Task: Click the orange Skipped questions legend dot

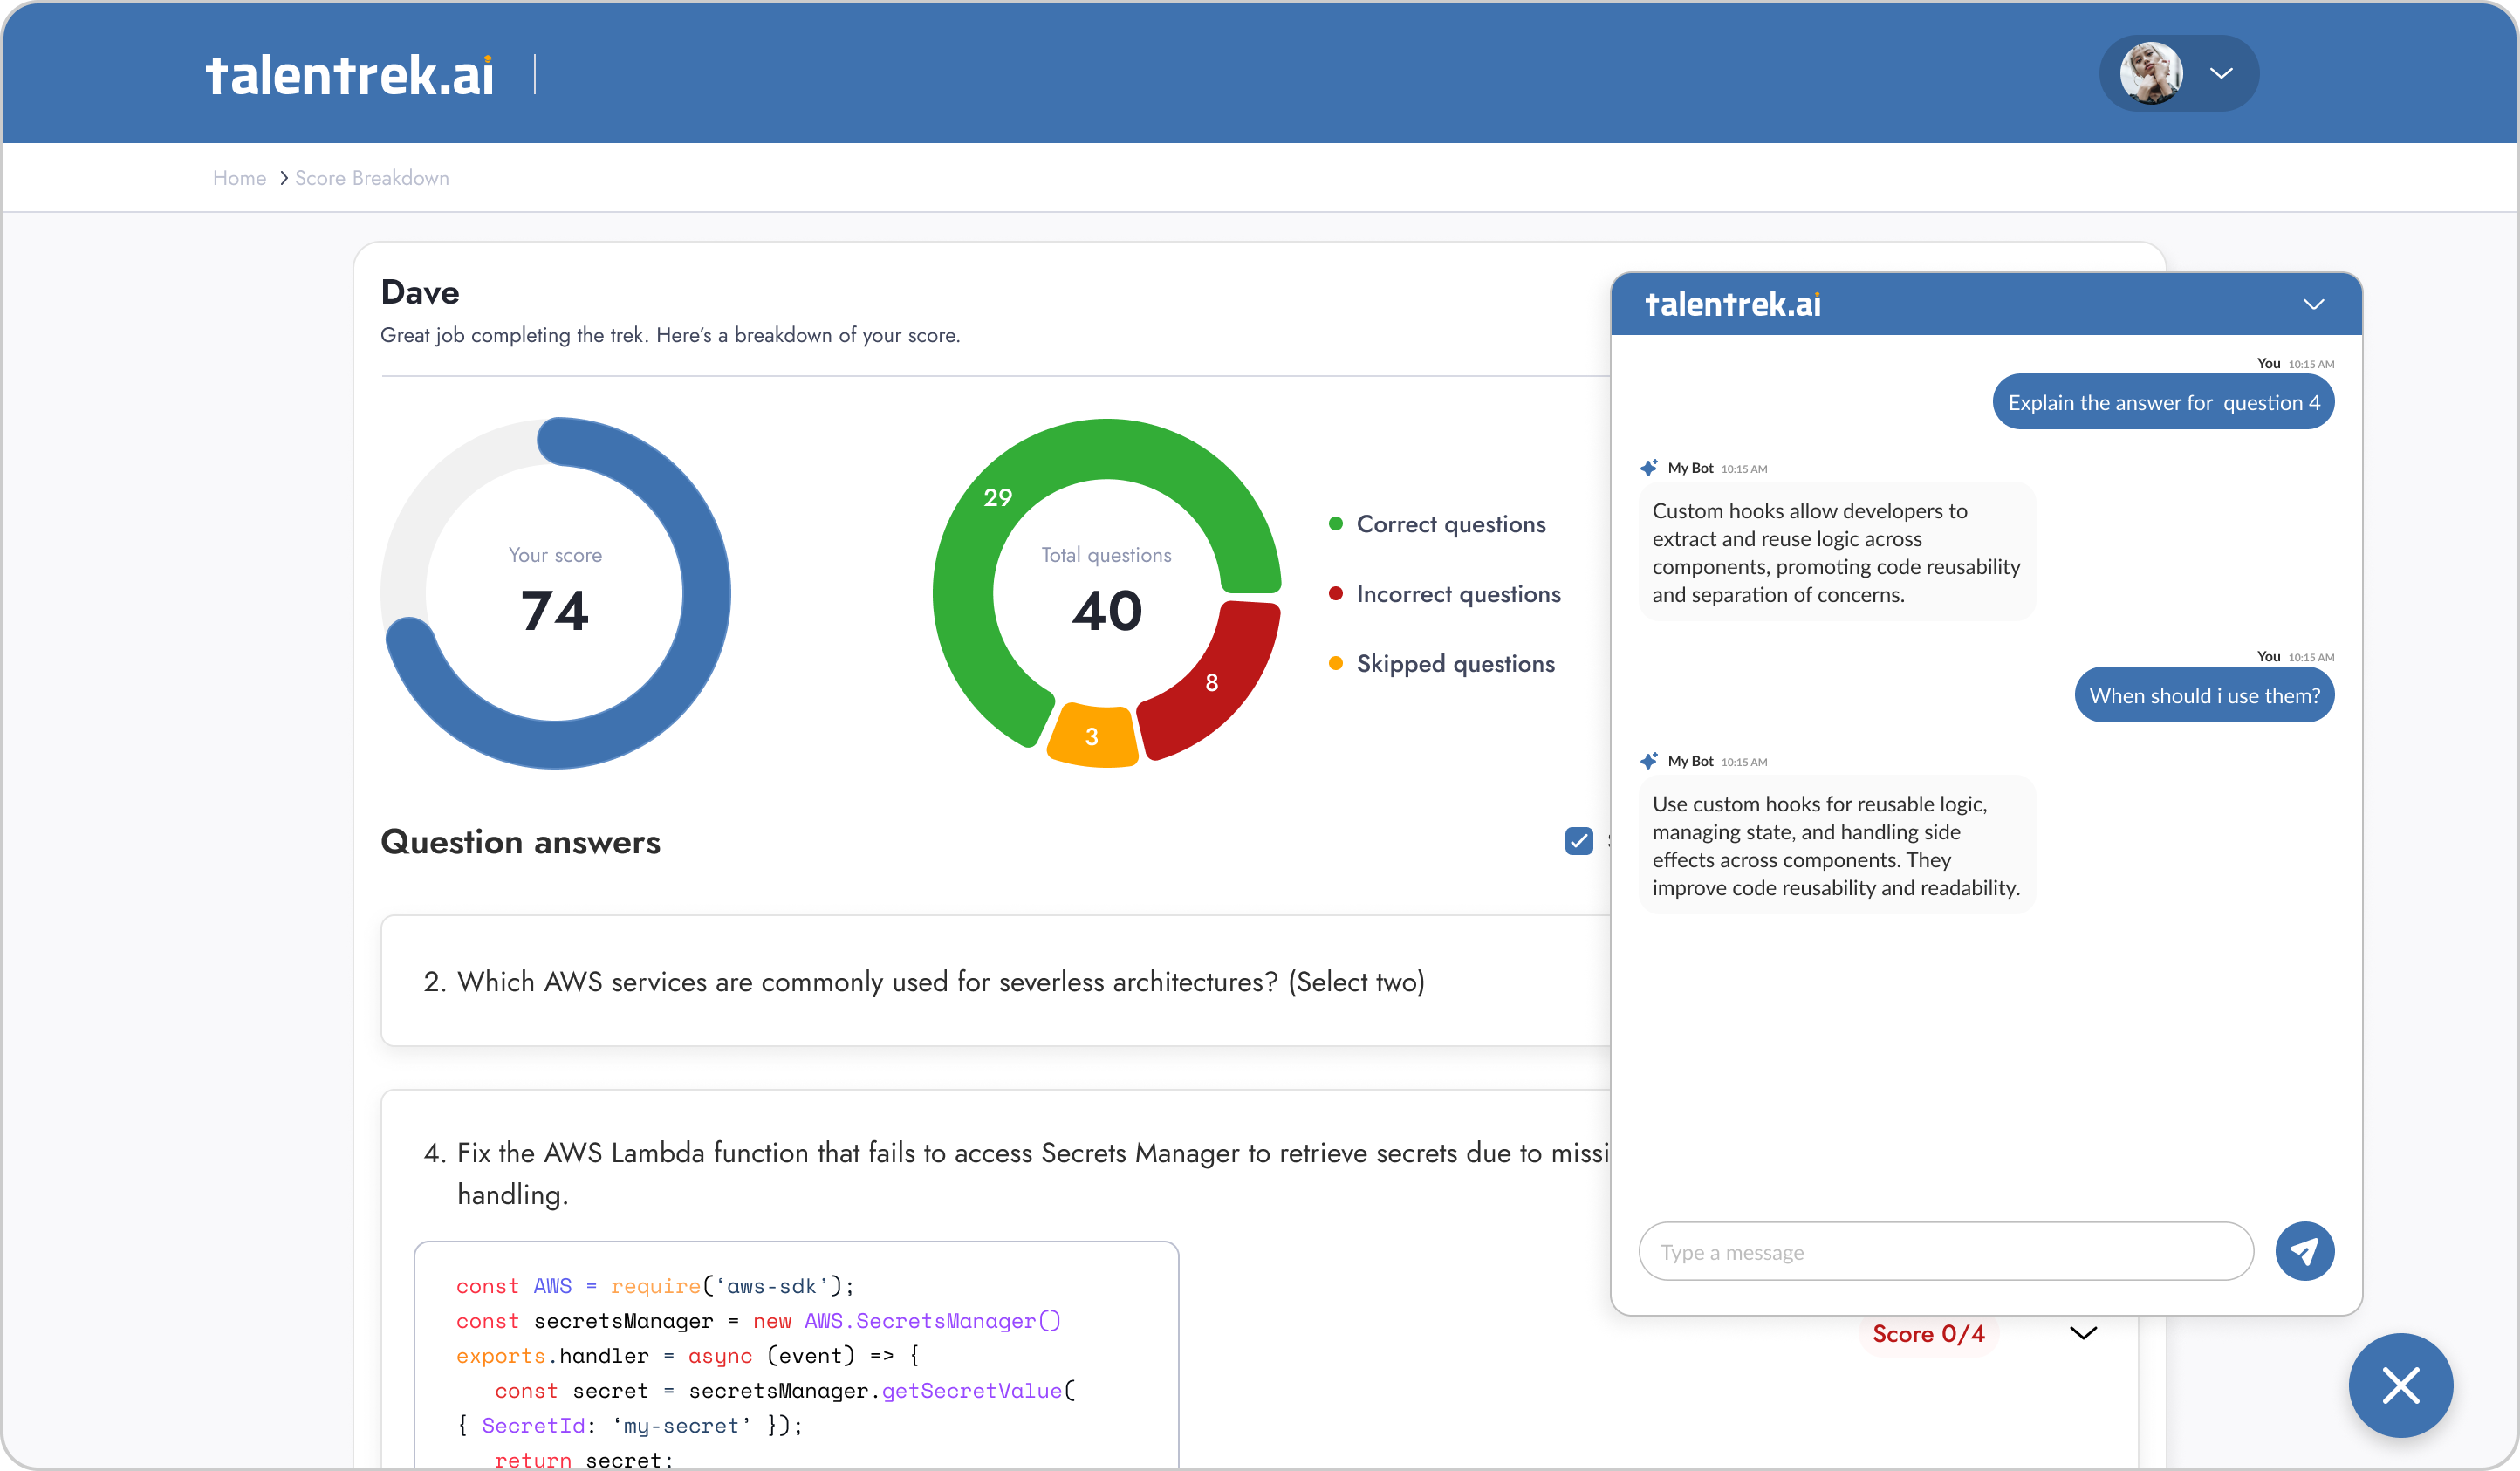Action: (1335, 664)
